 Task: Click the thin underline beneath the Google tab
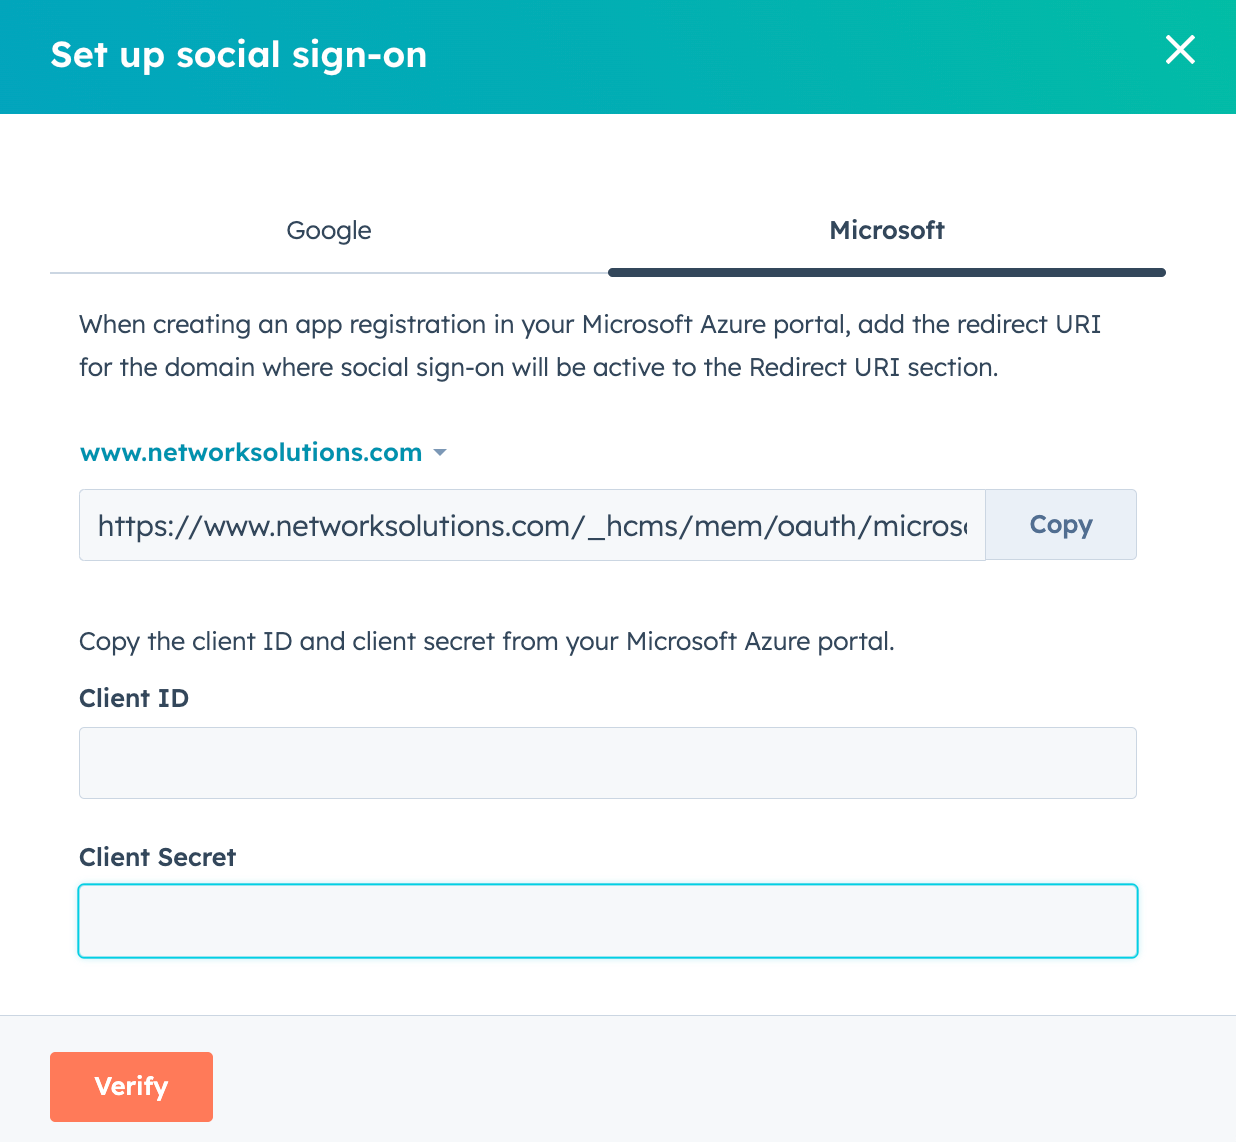pos(329,272)
